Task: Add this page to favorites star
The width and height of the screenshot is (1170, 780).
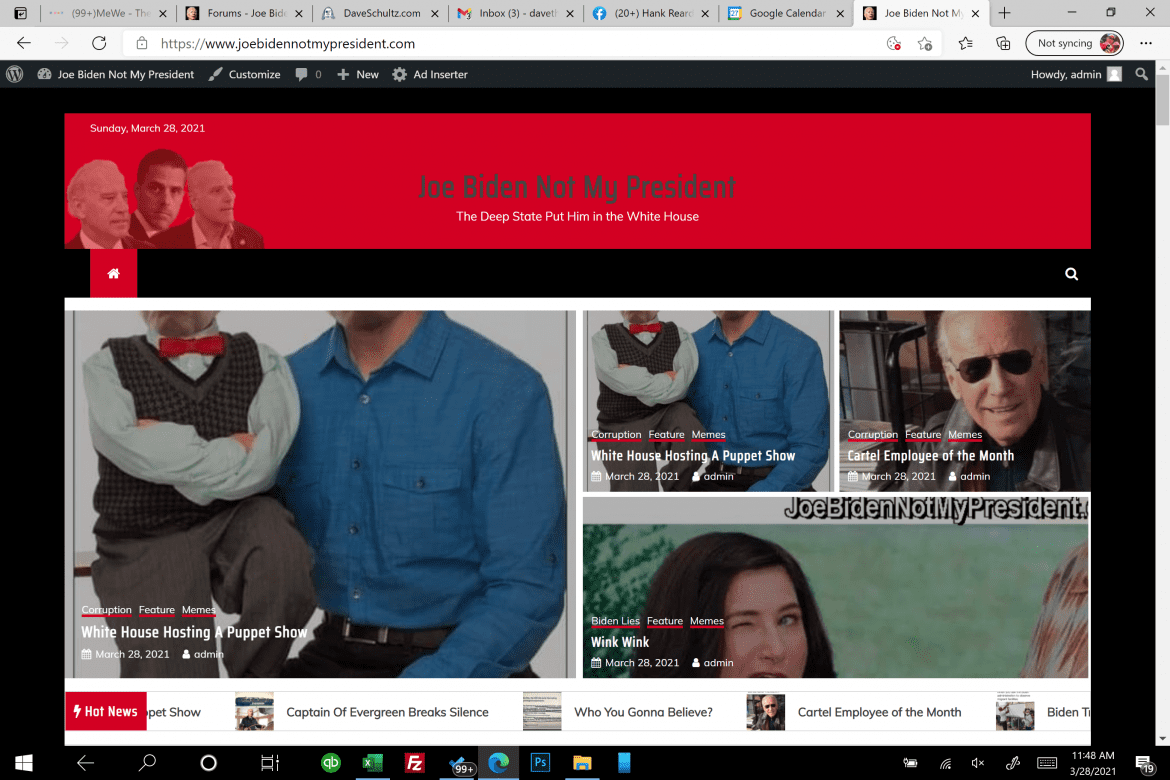Action: tap(925, 43)
